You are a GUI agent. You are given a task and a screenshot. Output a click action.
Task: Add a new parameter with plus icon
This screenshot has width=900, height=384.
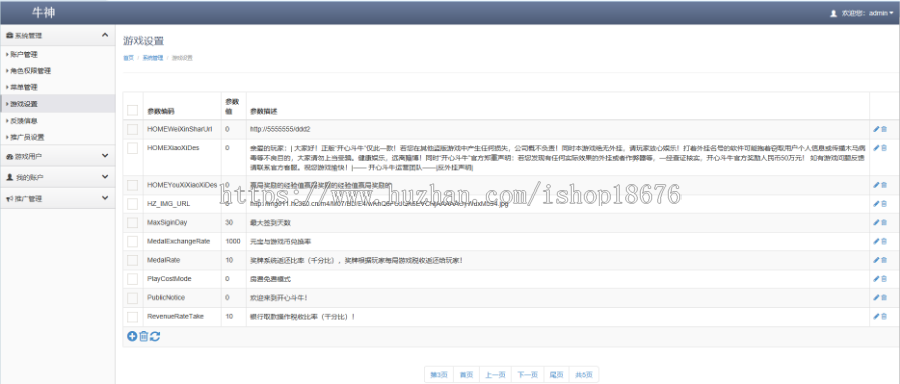click(x=132, y=336)
